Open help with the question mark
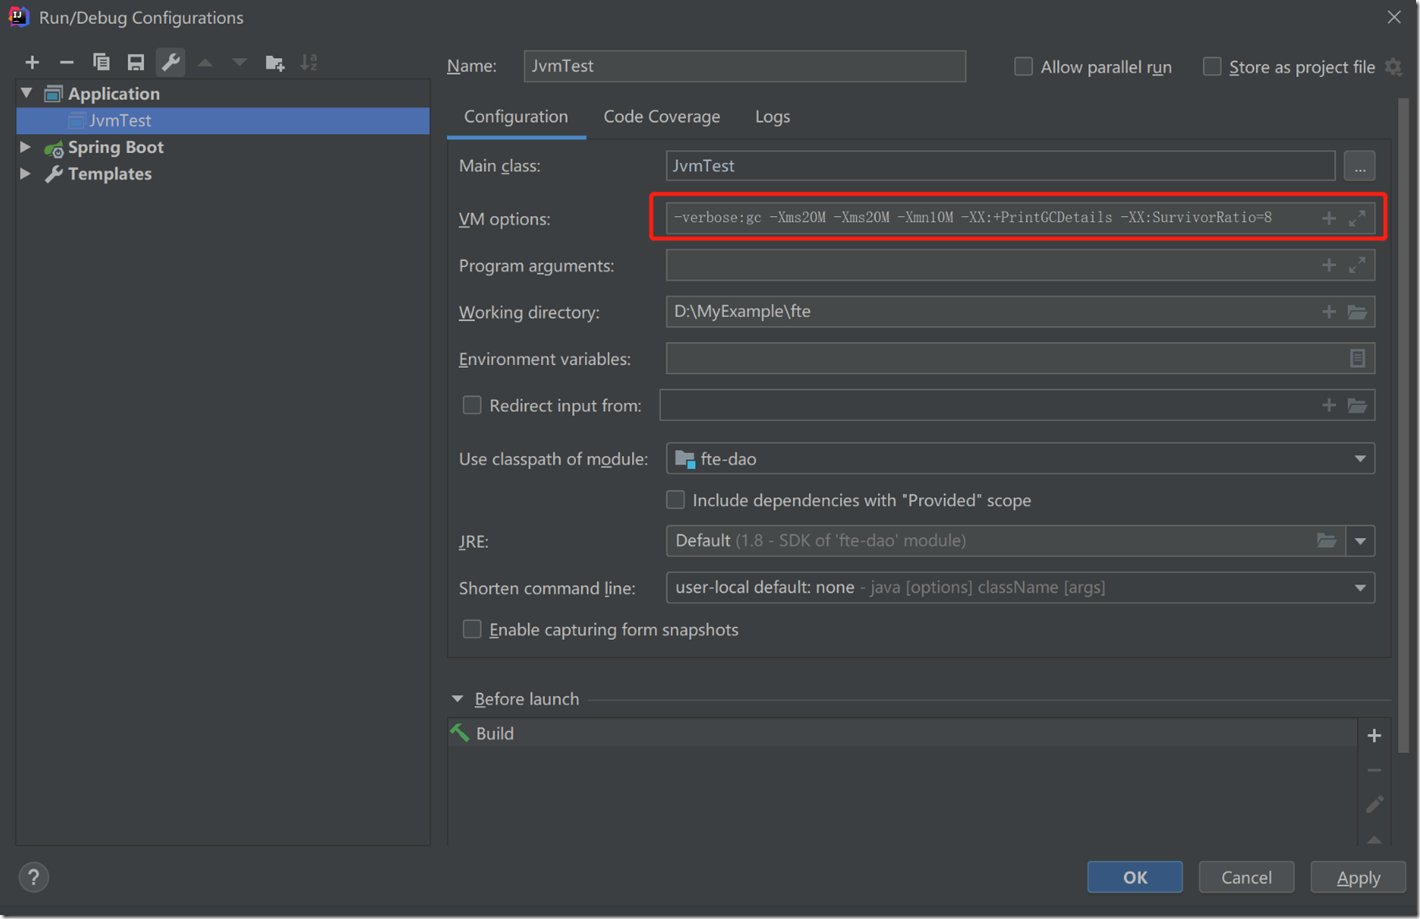1420x919 pixels. (33, 877)
